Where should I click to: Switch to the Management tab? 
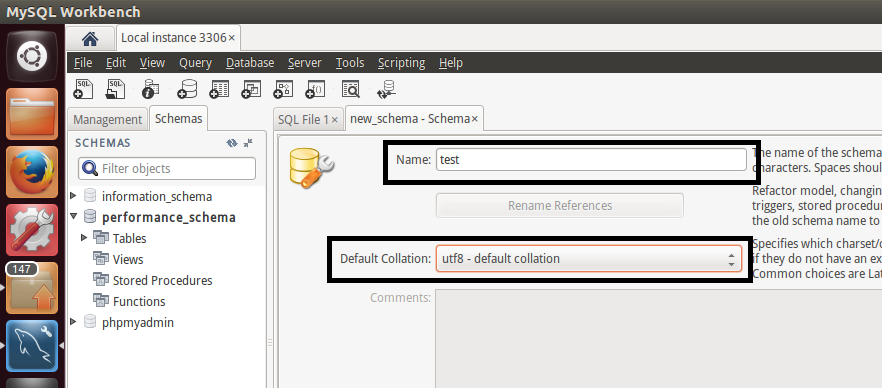107,119
